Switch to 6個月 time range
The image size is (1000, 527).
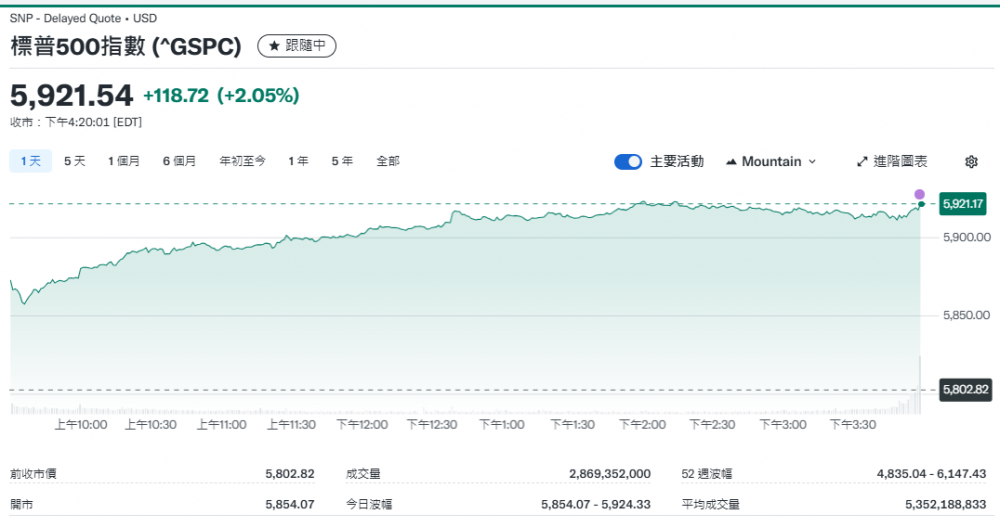(179, 161)
